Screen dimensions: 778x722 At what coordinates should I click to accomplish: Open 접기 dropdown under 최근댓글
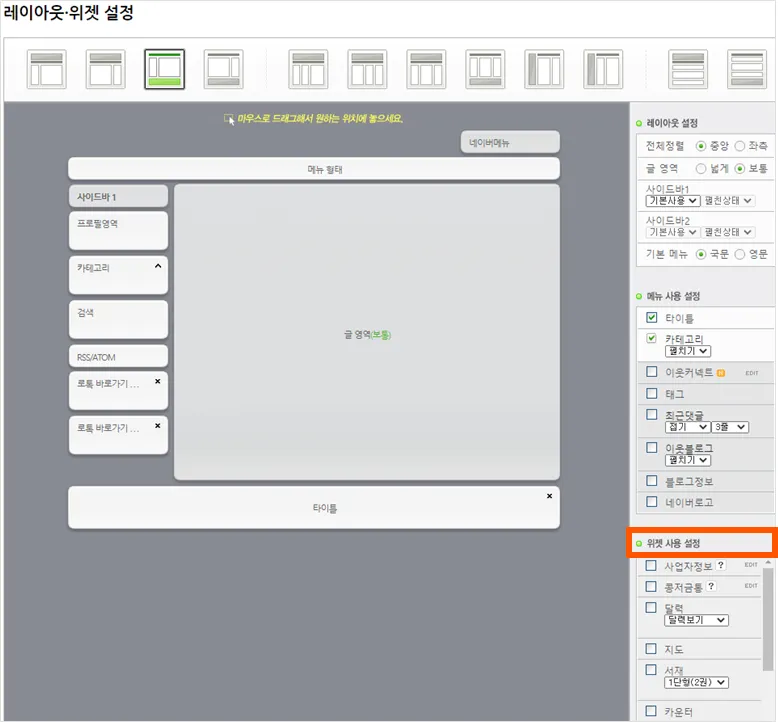pyautogui.click(x=687, y=427)
